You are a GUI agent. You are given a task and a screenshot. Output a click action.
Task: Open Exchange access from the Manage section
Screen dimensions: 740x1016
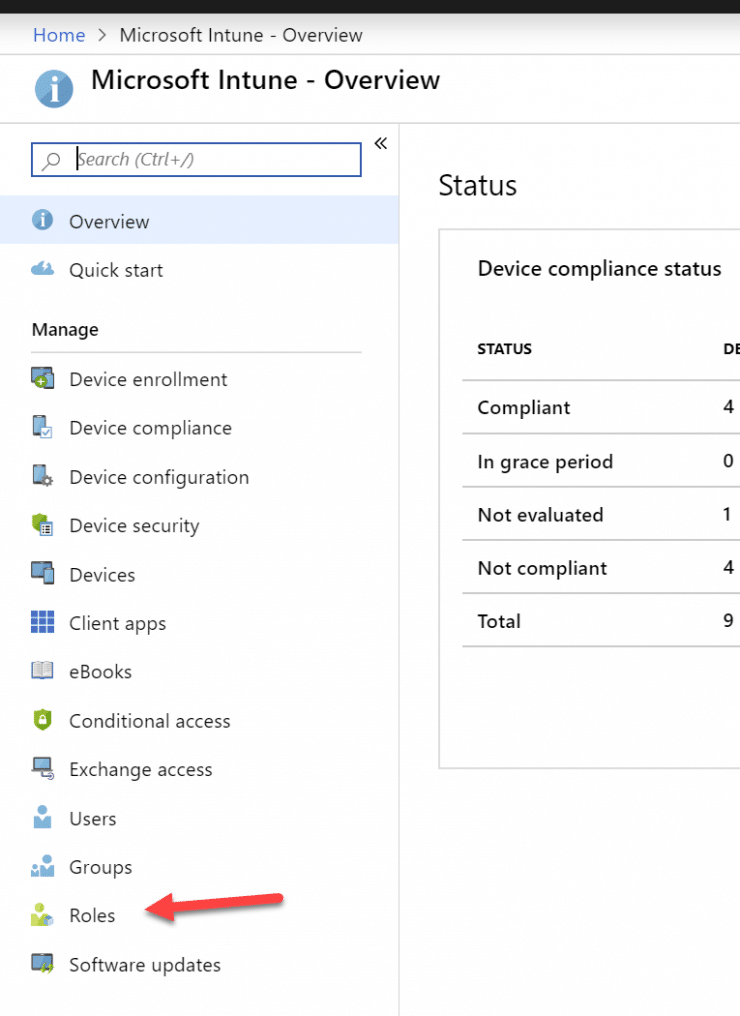pos(140,769)
